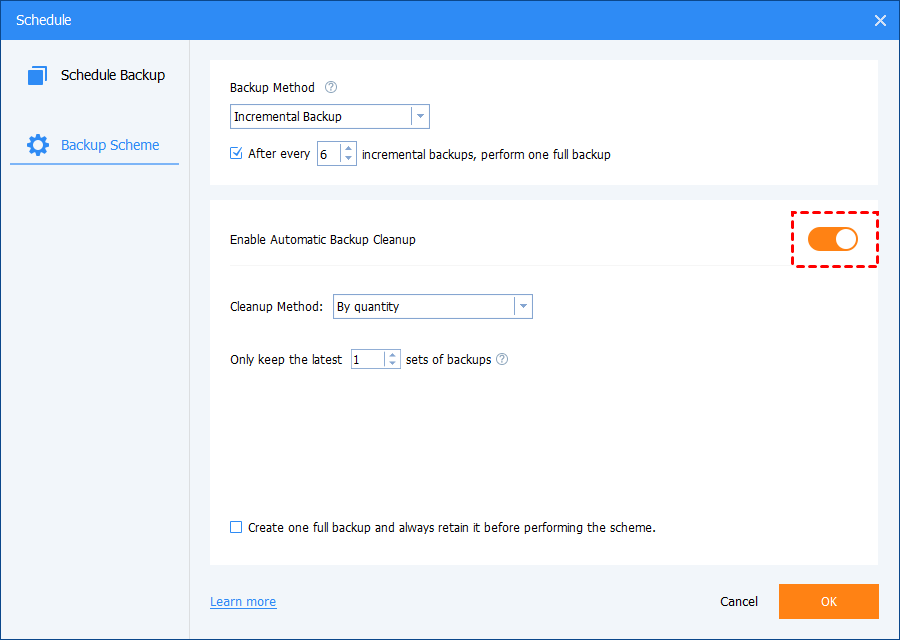Click Cancel to discard changes
This screenshot has height=640, width=900.
(739, 602)
